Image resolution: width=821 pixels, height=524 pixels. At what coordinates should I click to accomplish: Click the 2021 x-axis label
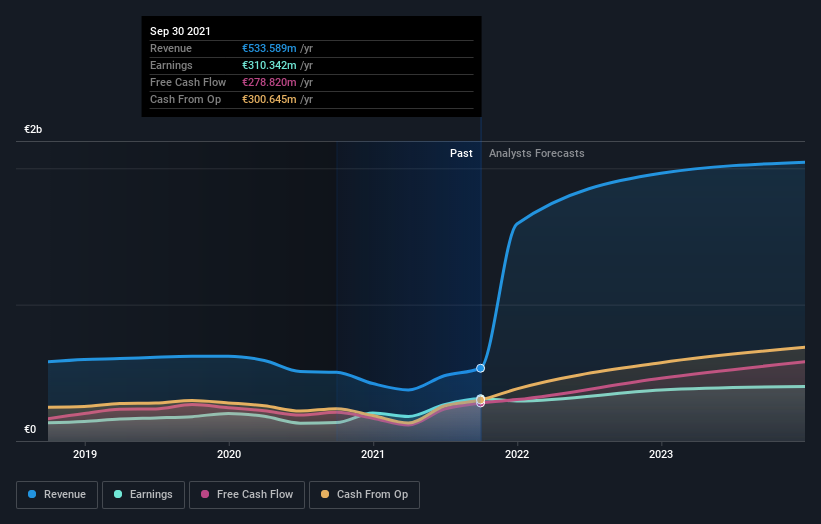pyautogui.click(x=373, y=454)
